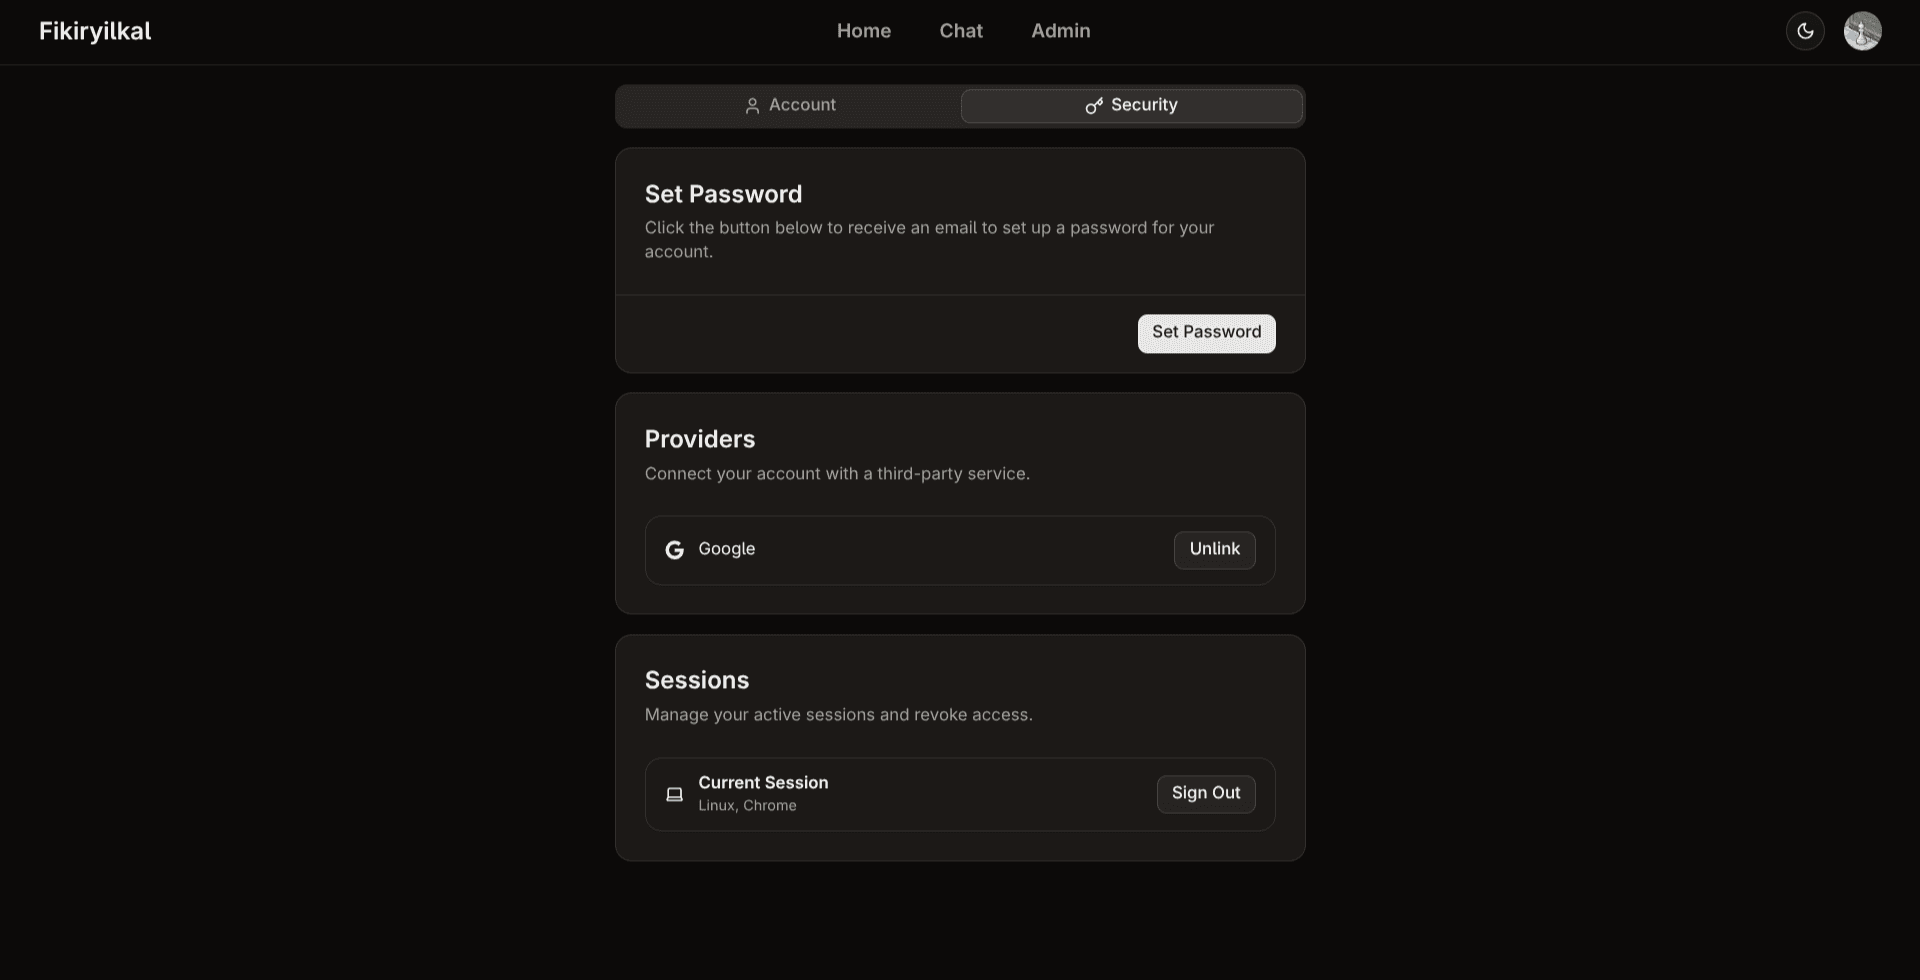Click the person icon on the Account tab
The height and width of the screenshot is (980, 1920).
coord(752,105)
